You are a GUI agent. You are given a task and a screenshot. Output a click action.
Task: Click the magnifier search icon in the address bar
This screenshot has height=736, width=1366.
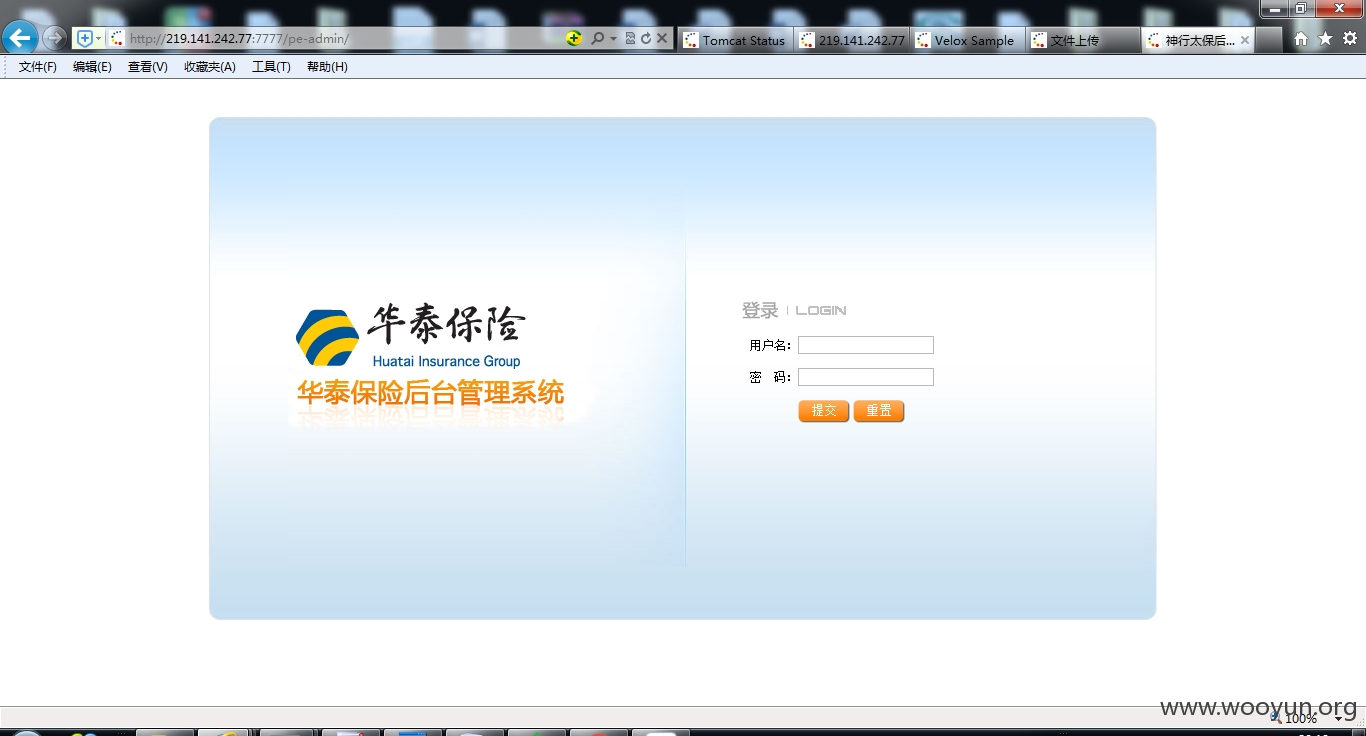click(x=598, y=39)
